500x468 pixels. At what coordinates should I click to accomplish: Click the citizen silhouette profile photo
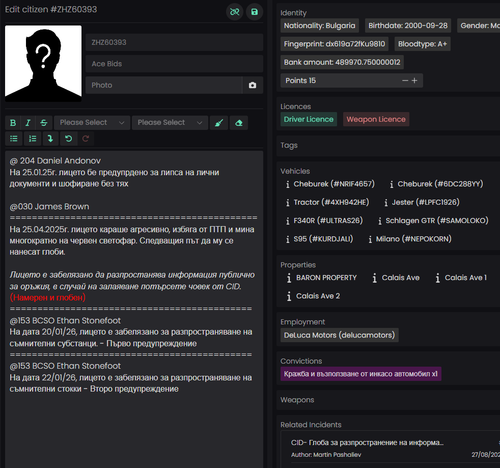point(43,63)
